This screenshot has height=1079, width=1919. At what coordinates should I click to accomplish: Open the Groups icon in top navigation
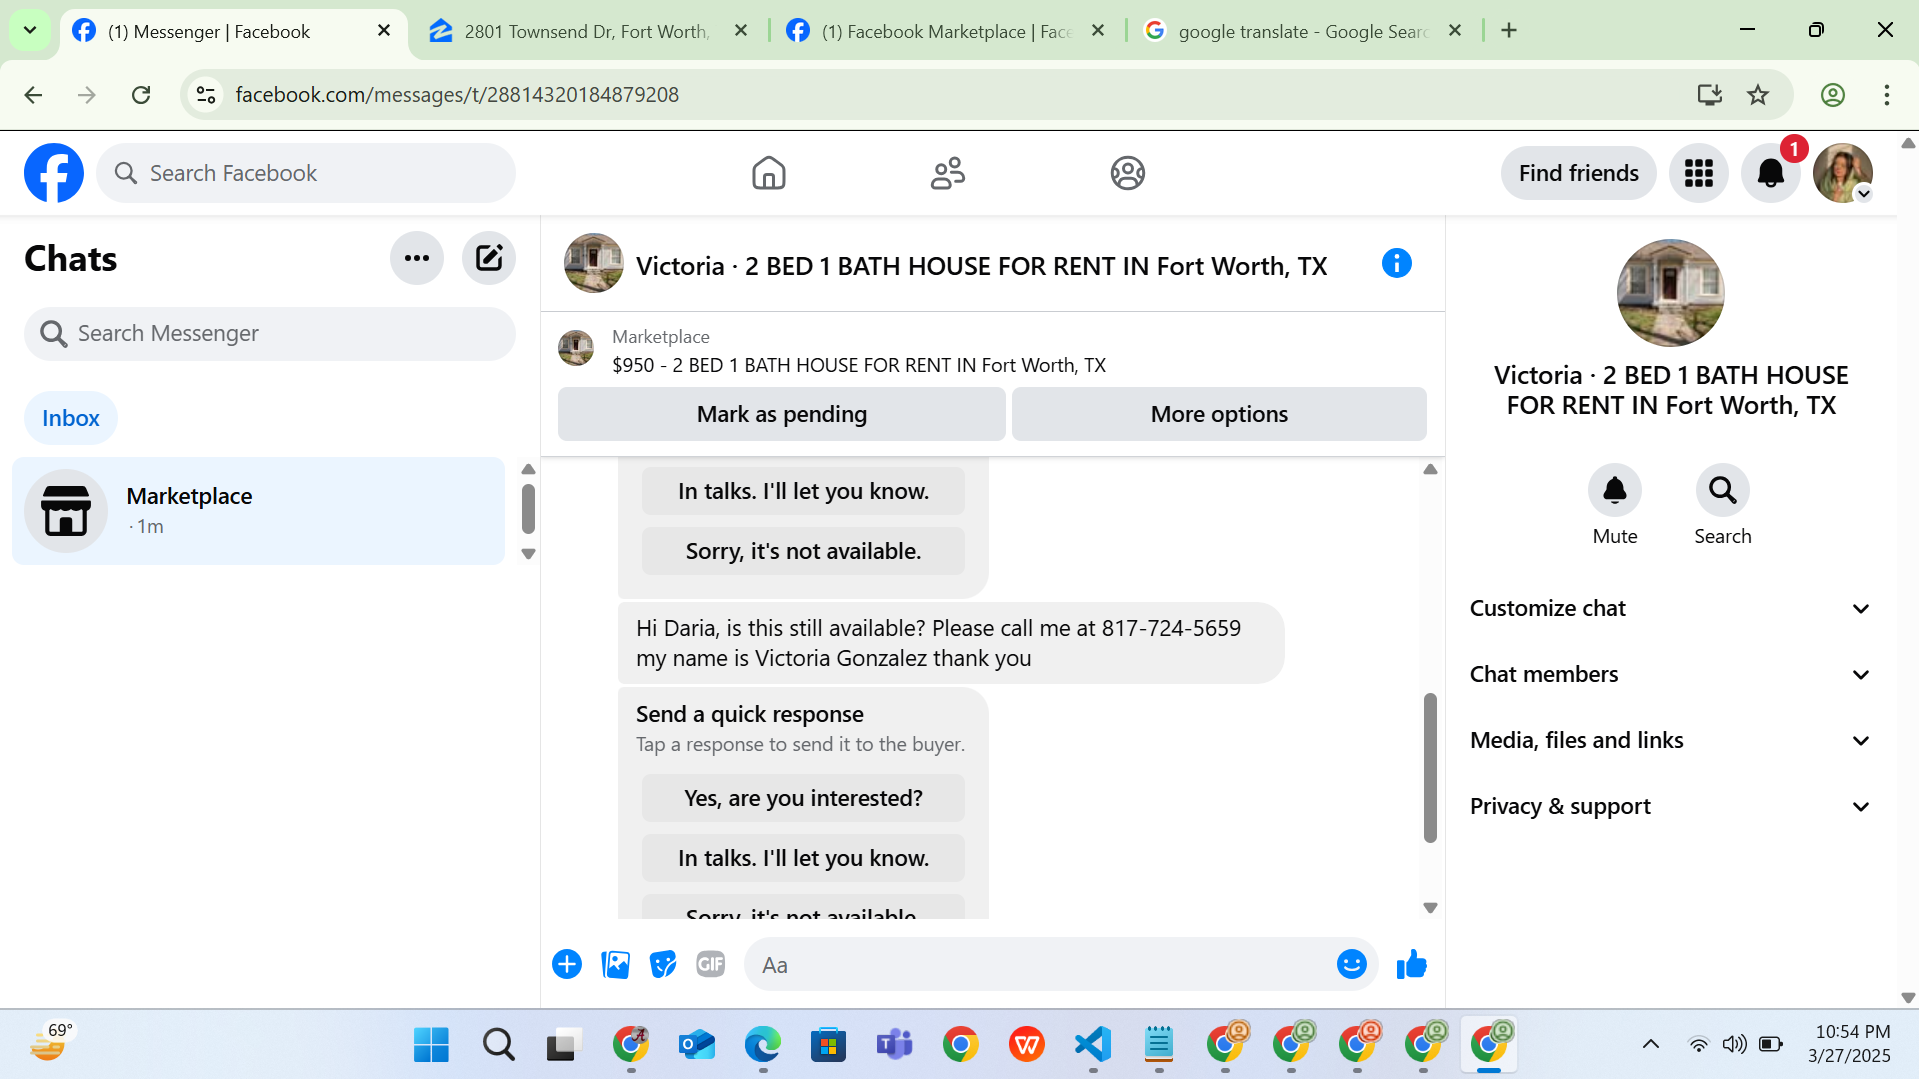1128,173
